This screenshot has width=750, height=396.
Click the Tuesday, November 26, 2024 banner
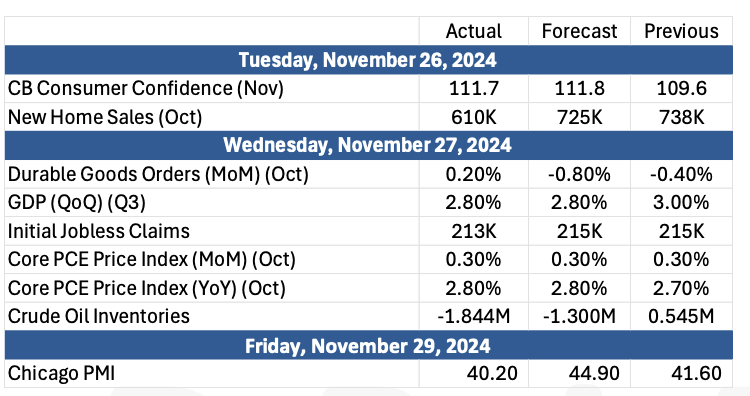coord(368,60)
